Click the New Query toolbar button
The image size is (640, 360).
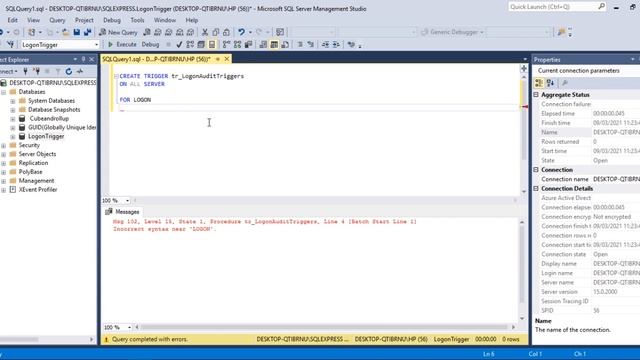118,32
